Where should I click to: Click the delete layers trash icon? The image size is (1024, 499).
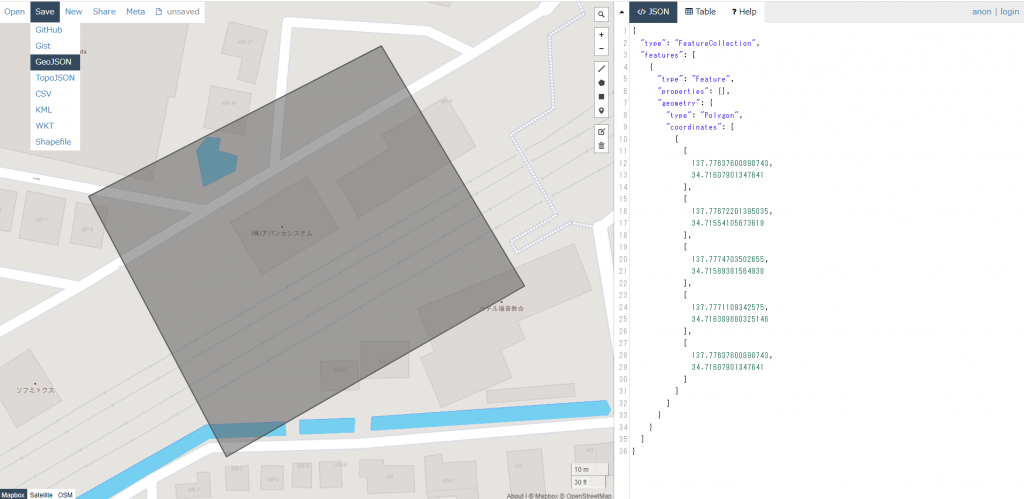tap(601, 146)
